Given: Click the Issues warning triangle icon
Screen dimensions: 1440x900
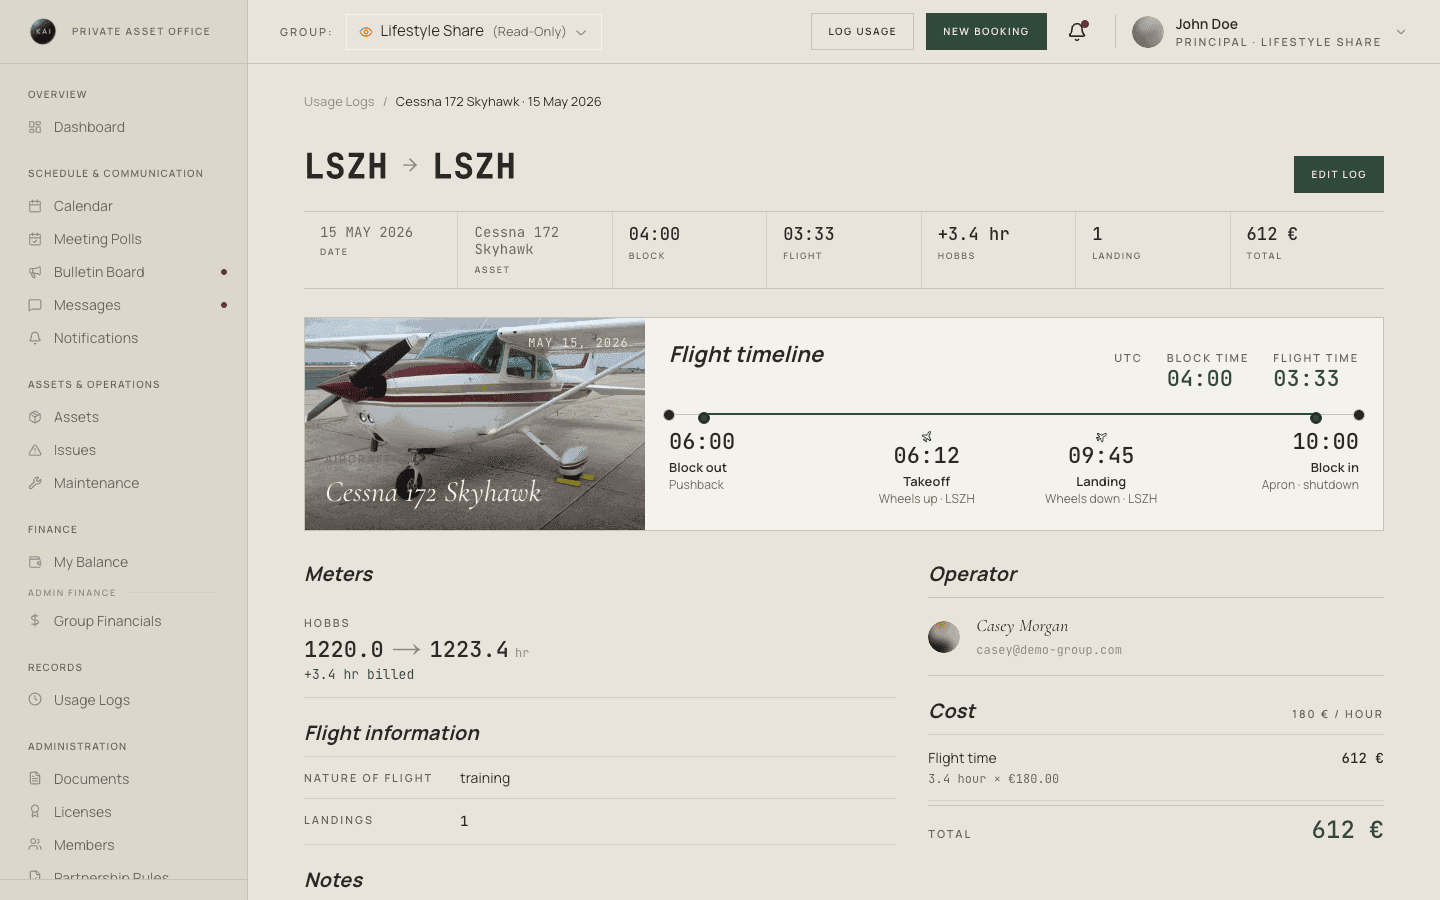Looking at the screenshot, I should point(35,450).
